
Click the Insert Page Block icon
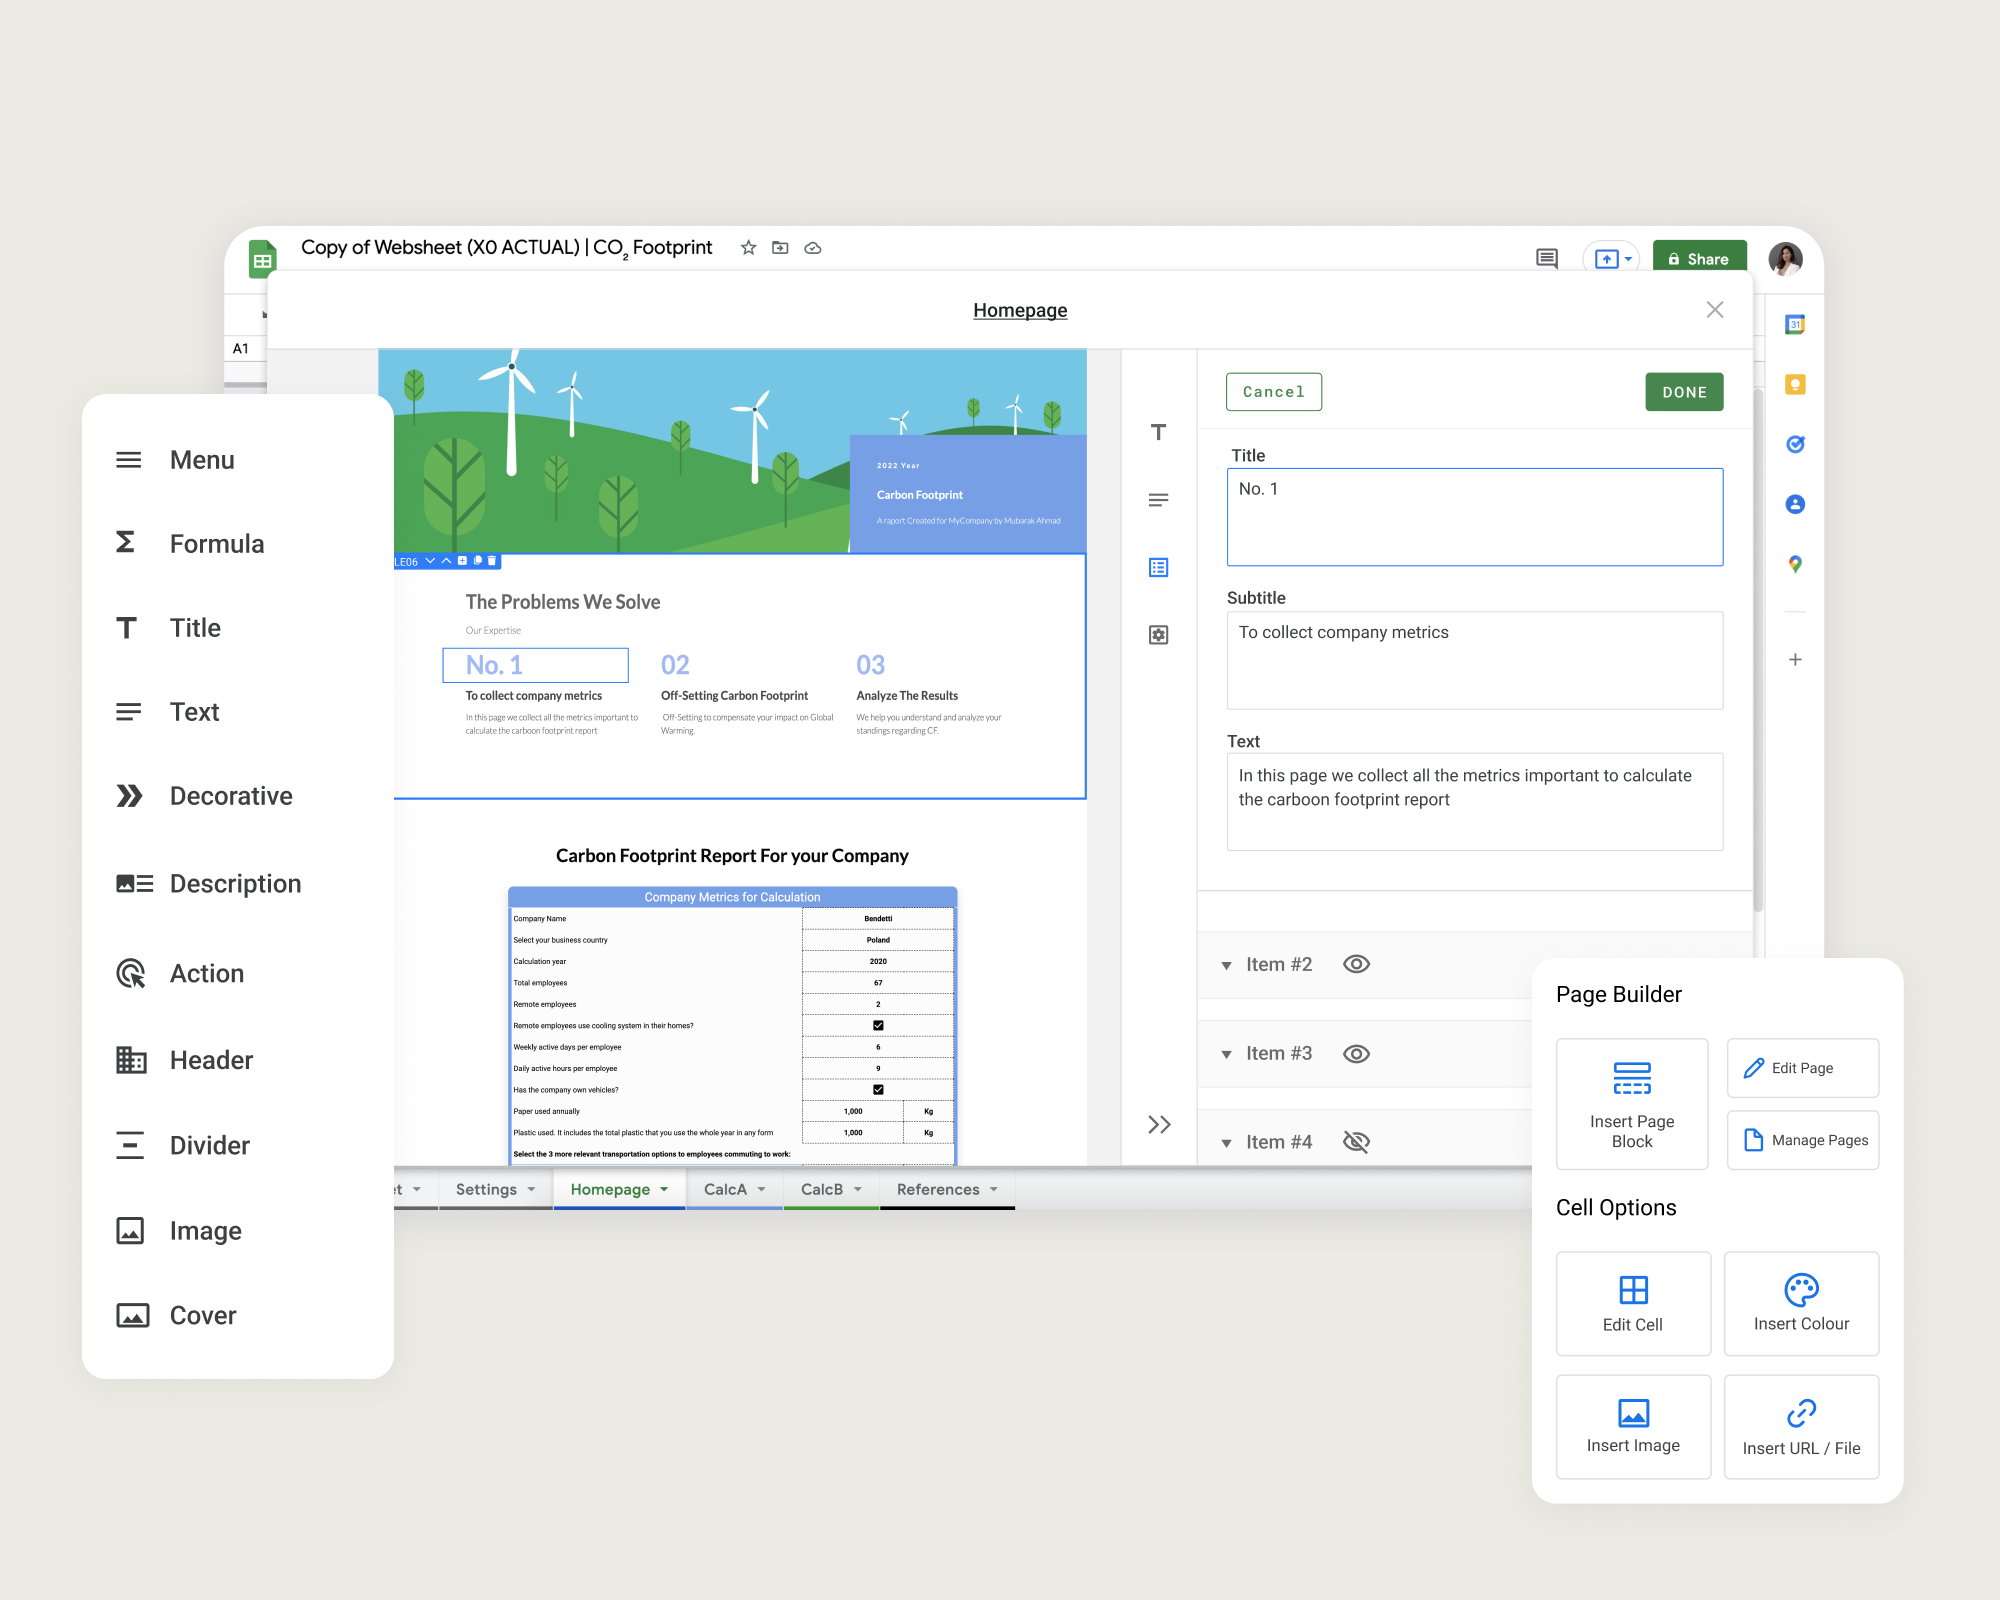pos(1632,1079)
